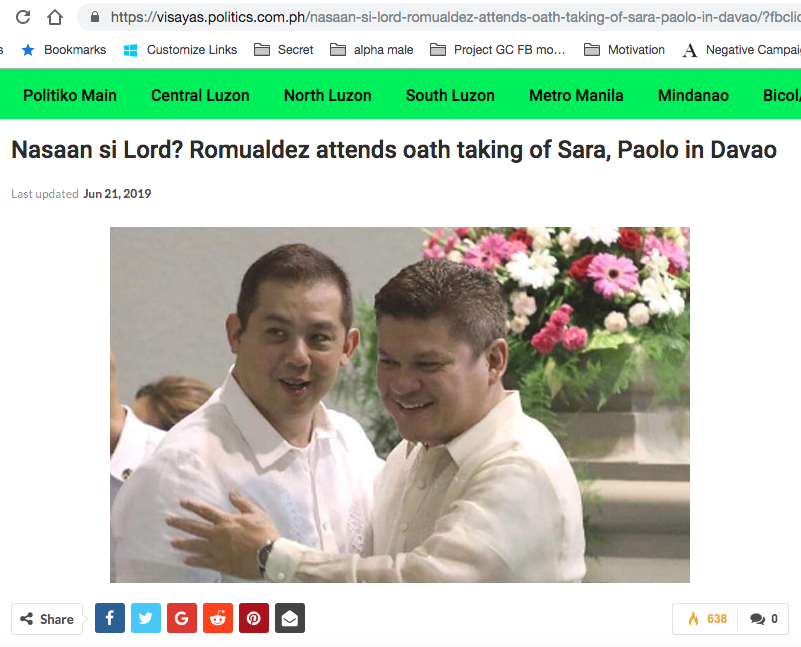This screenshot has height=647, width=801.
Task: Open the Mindanao navigation item
Action: 693,95
